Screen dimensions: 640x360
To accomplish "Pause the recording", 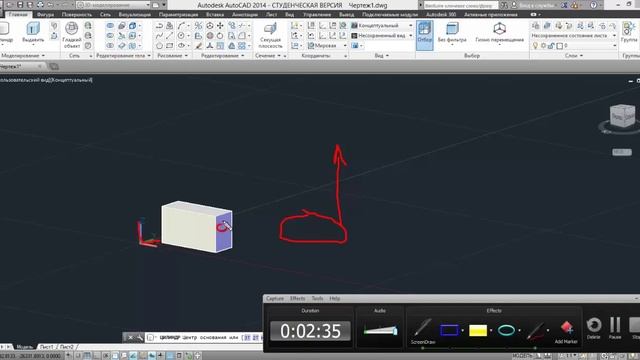I will point(615,328).
